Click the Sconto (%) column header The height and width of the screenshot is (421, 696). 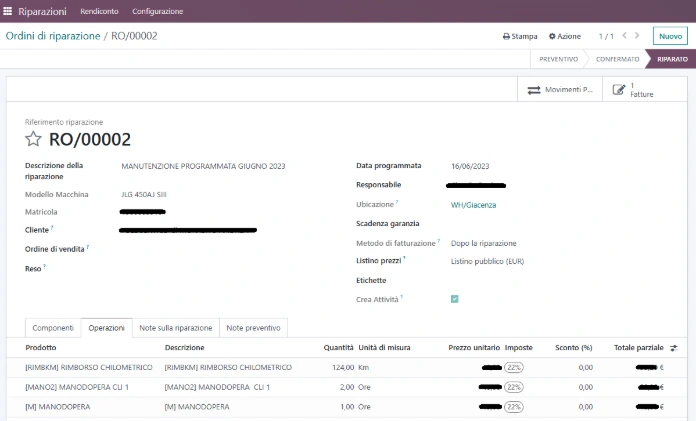click(x=573, y=348)
